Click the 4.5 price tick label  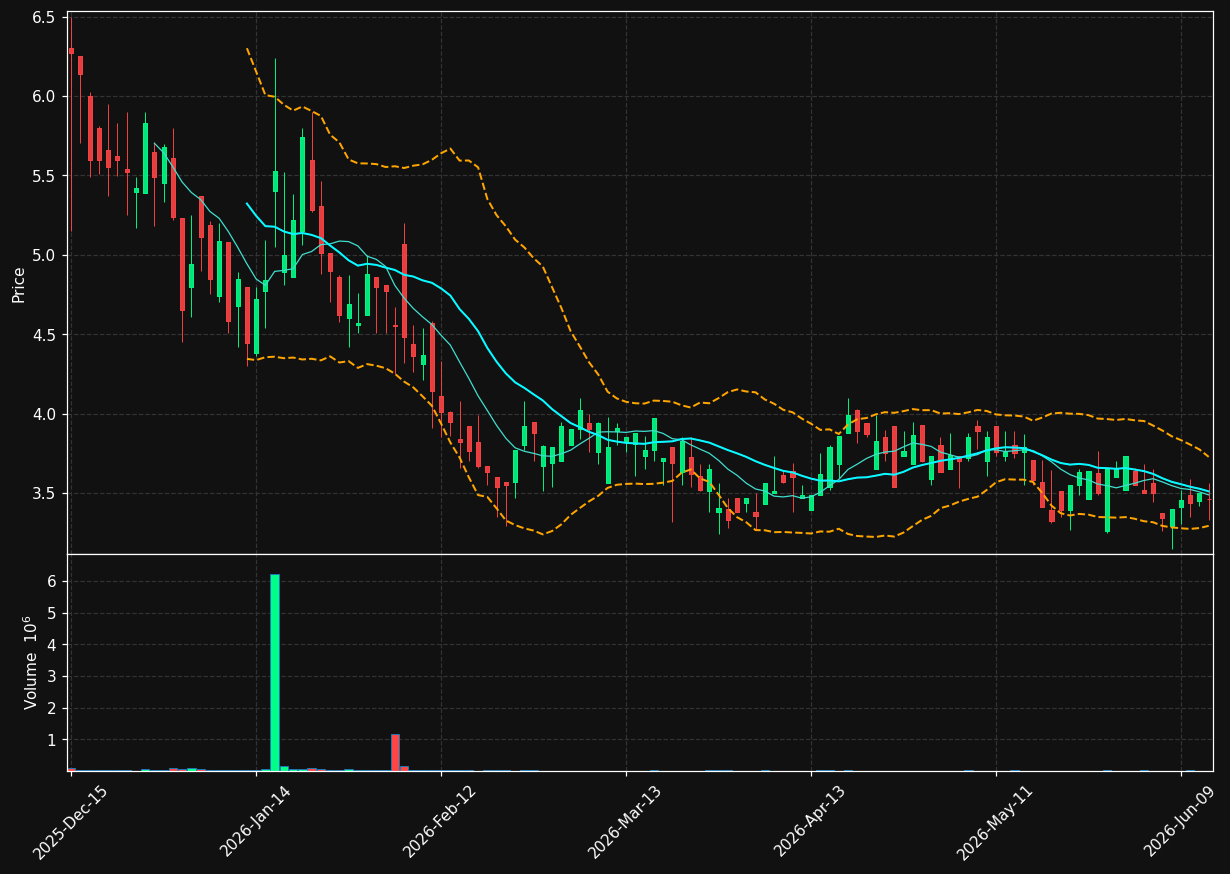click(43, 335)
